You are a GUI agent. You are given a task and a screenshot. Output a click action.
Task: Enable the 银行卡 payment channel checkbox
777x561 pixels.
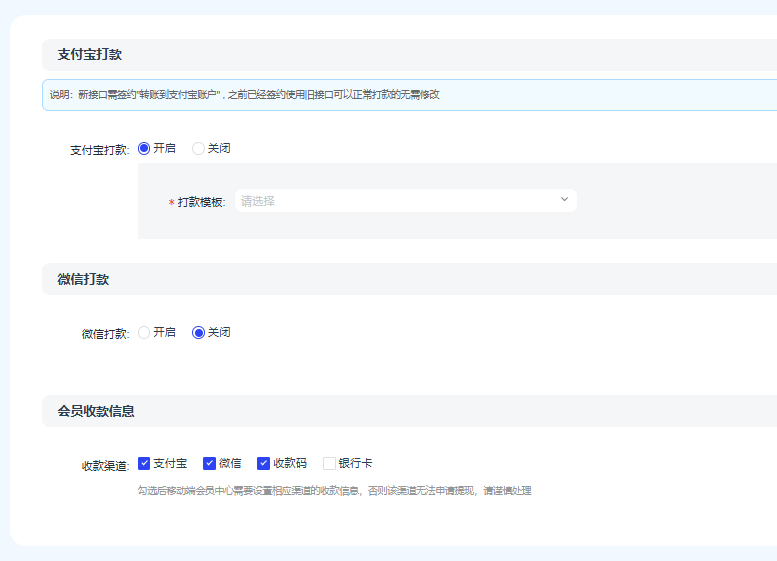[329, 463]
